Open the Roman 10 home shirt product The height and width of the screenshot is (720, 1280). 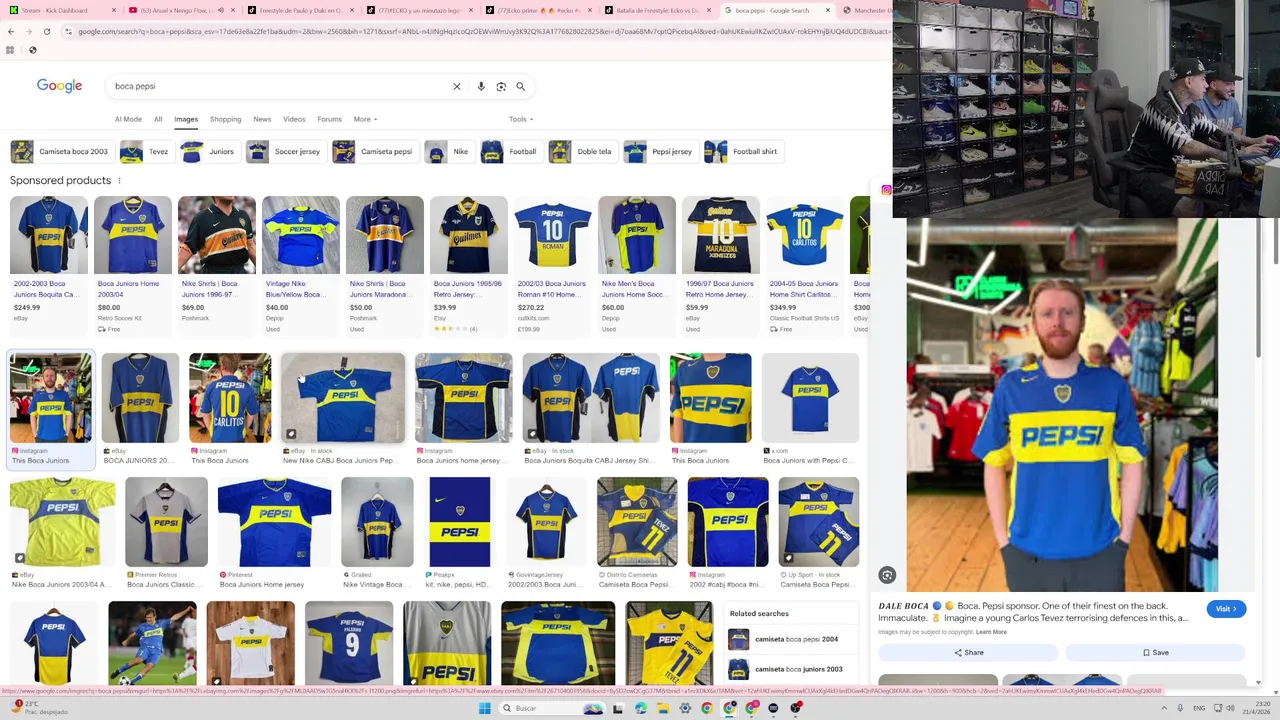[553, 264]
